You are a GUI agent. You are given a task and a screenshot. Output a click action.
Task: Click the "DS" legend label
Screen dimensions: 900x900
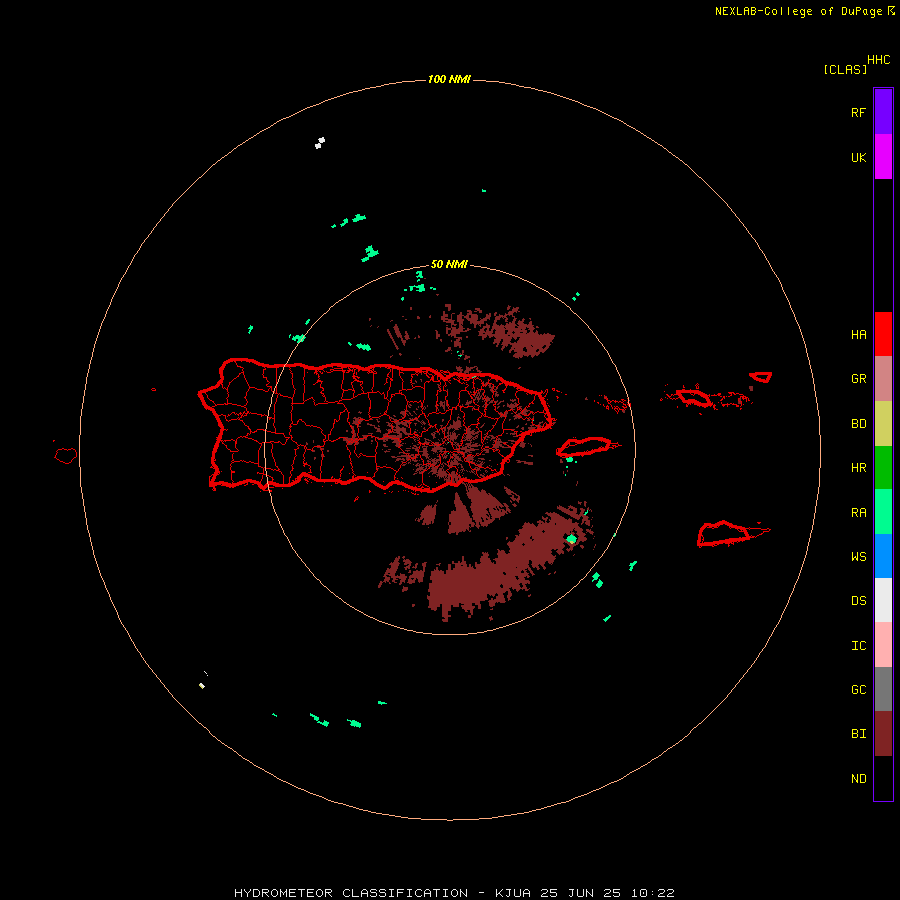pyautogui.click(x=858, y=601)
